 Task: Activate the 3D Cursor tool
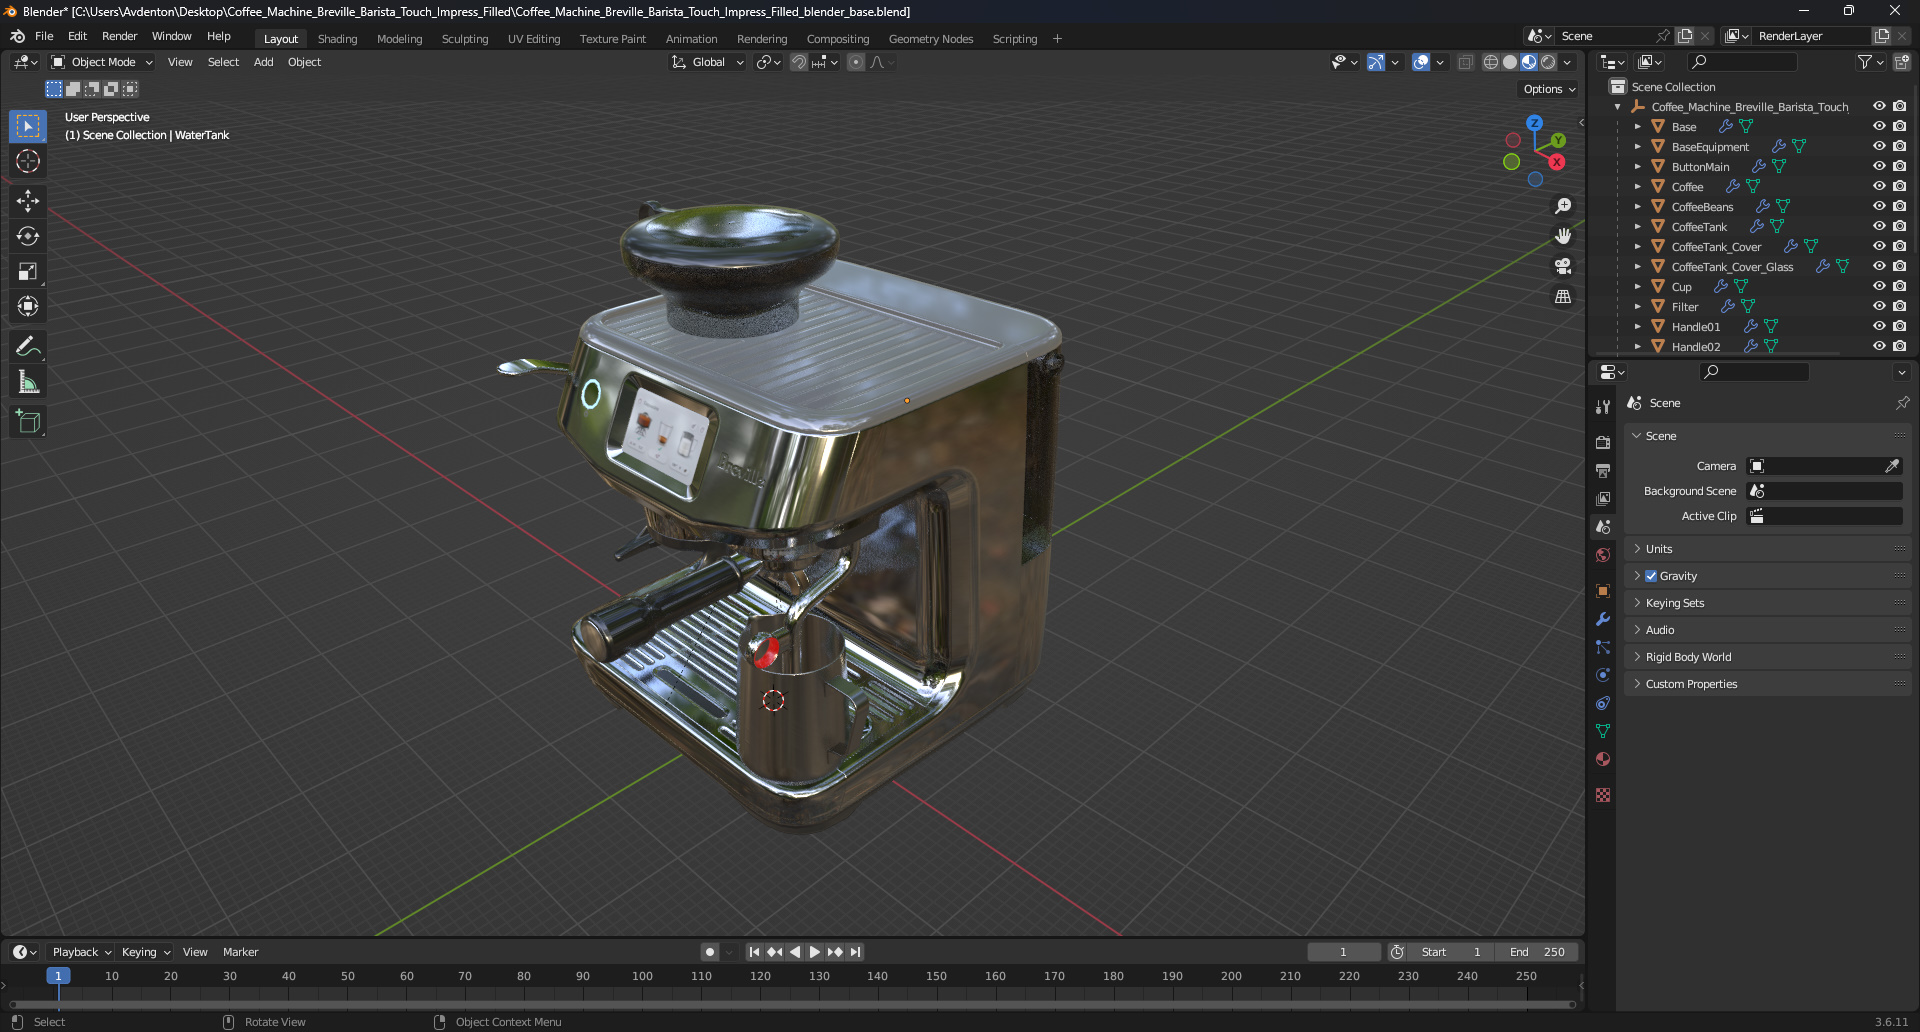[28, 161]
